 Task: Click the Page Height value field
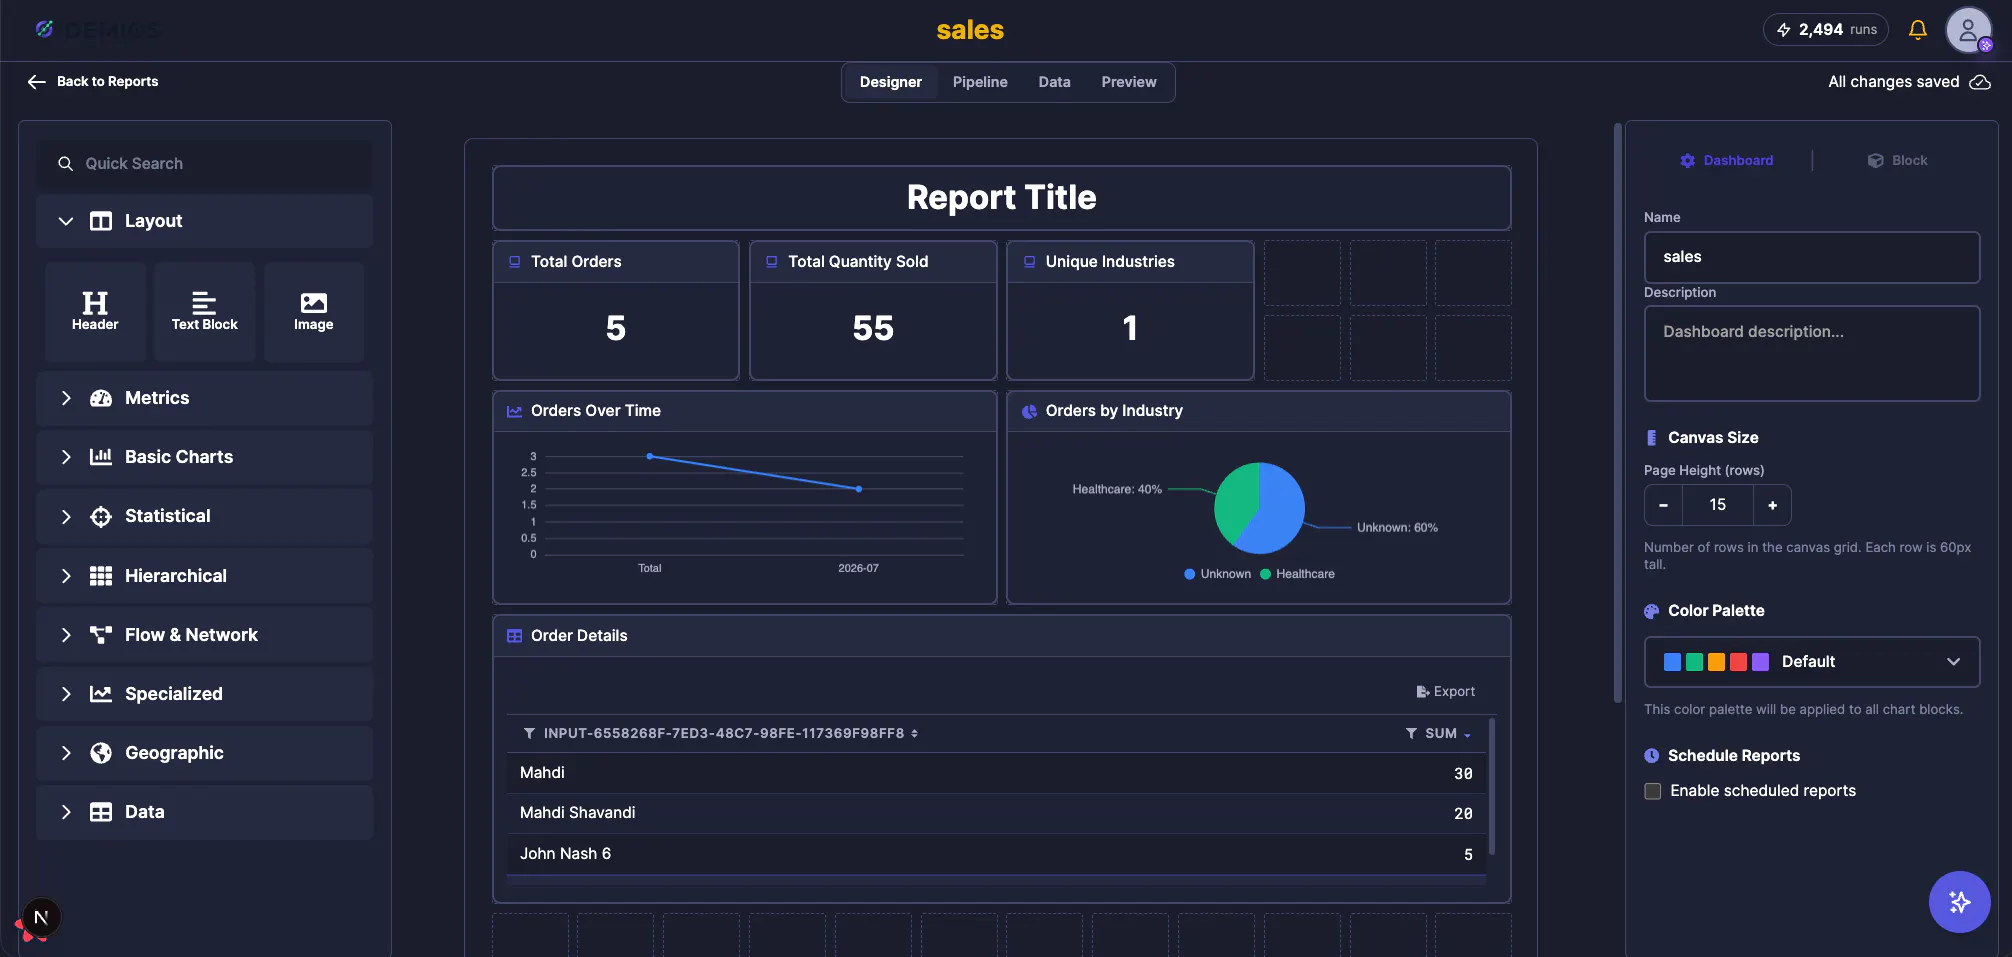(1717, 505)
